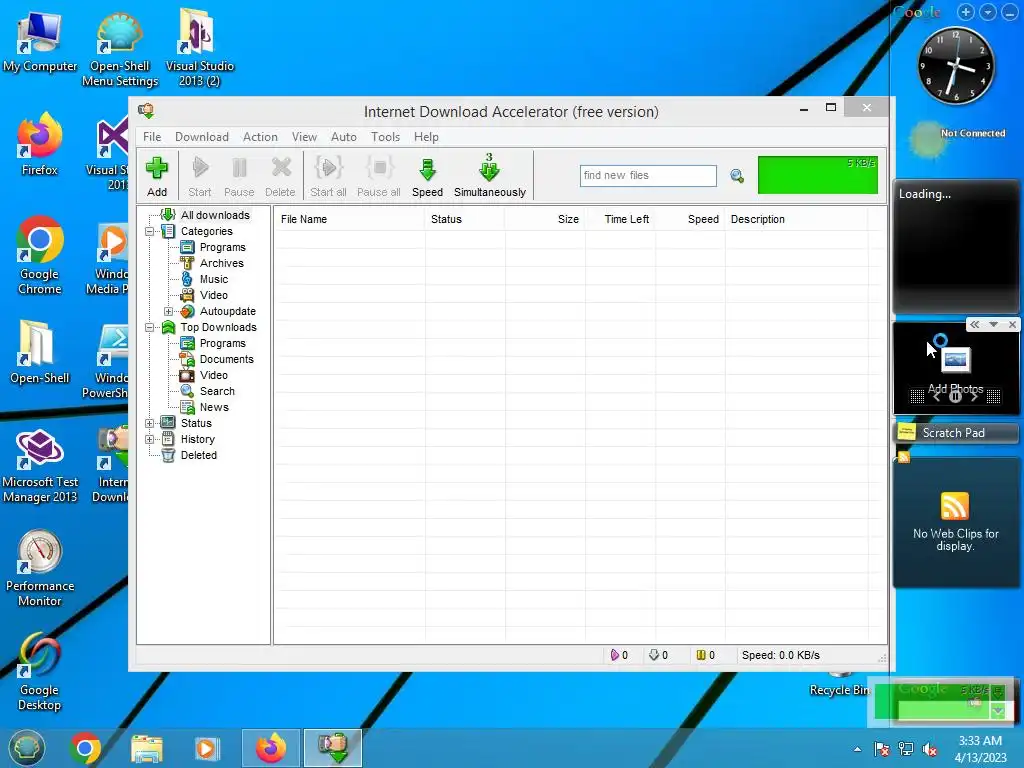1024x768 pixels.
Task: Select the History tree item label
Action: tap(198, 440)
